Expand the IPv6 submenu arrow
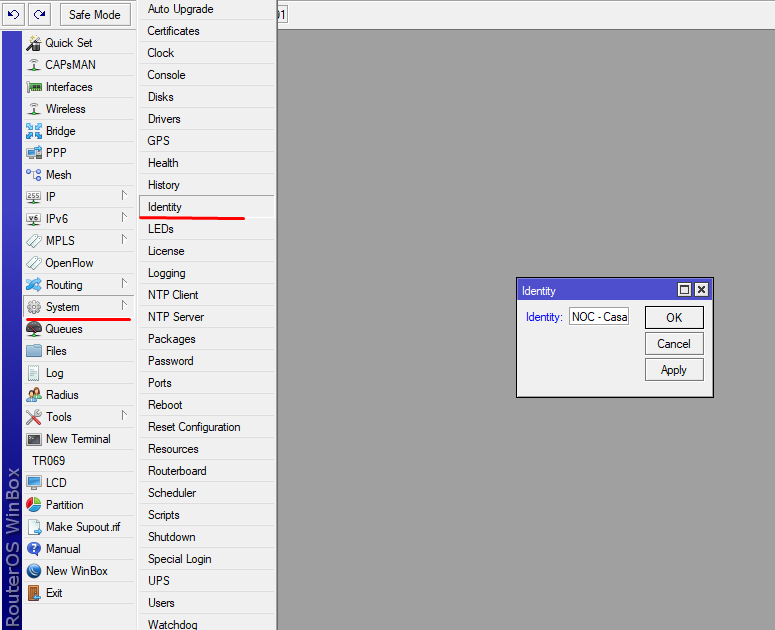The height and width of the screenshot is (630, 775). click(124, 217)
